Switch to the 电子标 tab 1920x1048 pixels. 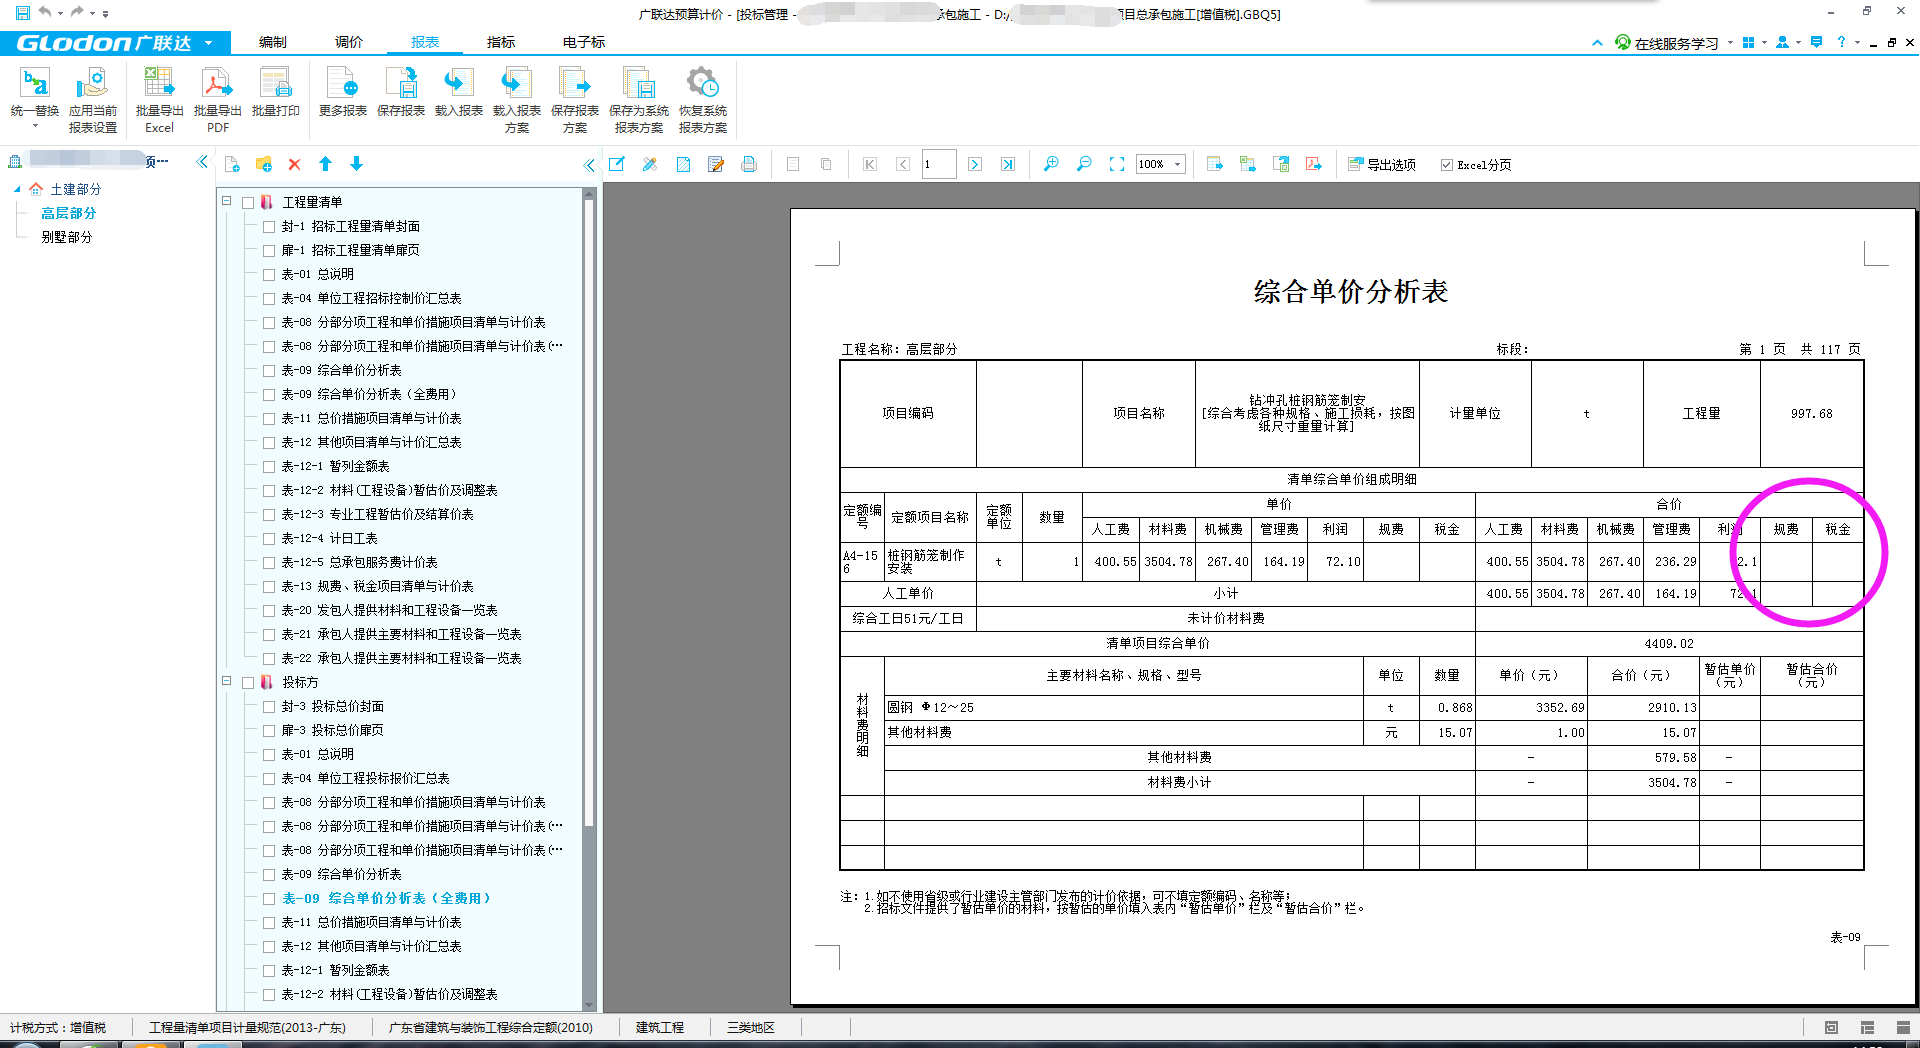(x=584, y=42)
